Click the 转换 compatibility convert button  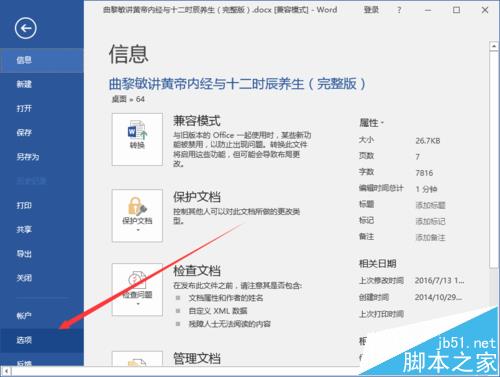tap(137, 139)
